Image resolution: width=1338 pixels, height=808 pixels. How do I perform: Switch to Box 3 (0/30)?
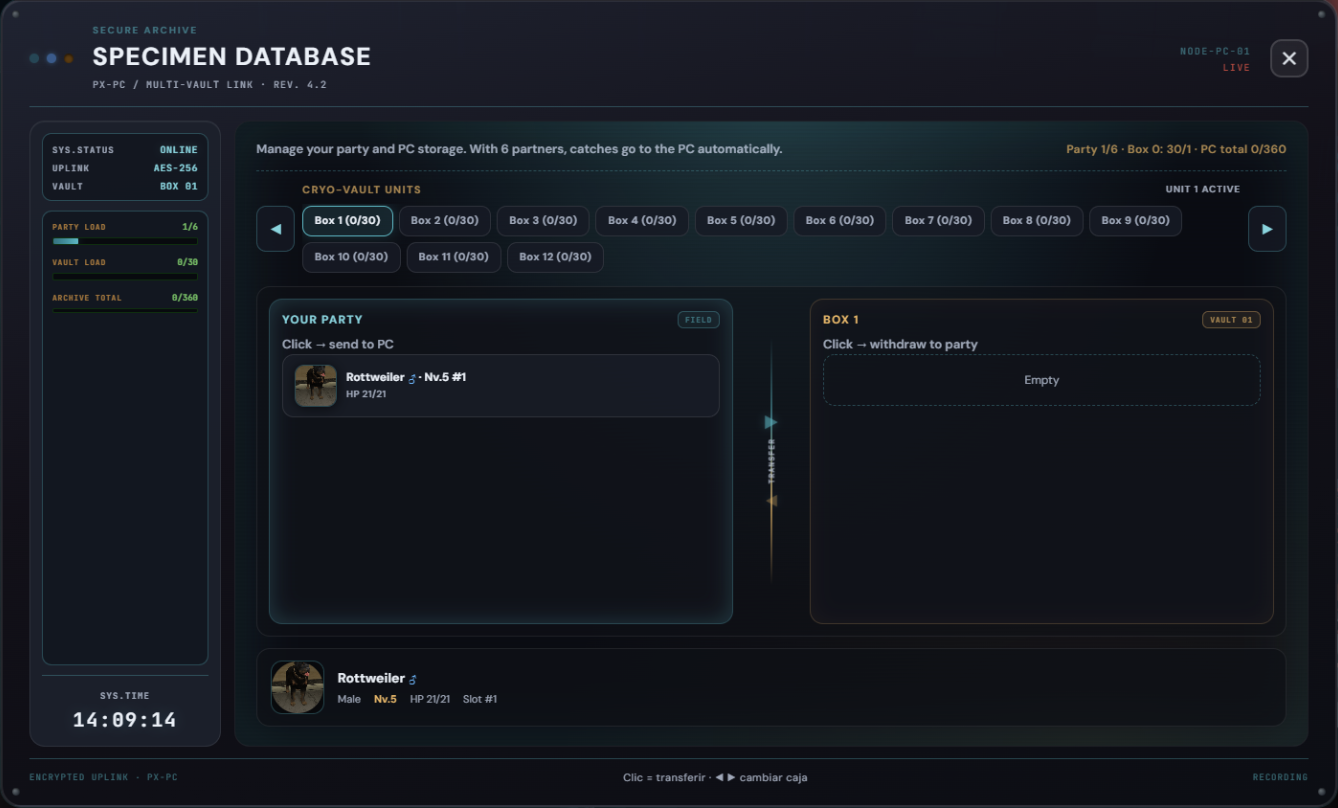pos(543,221)
